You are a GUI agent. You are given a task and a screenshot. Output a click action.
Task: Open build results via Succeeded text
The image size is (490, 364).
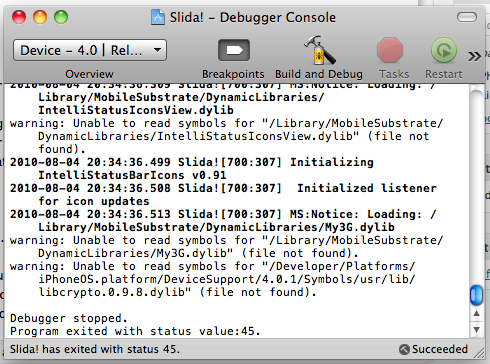[x=440, y=349]
